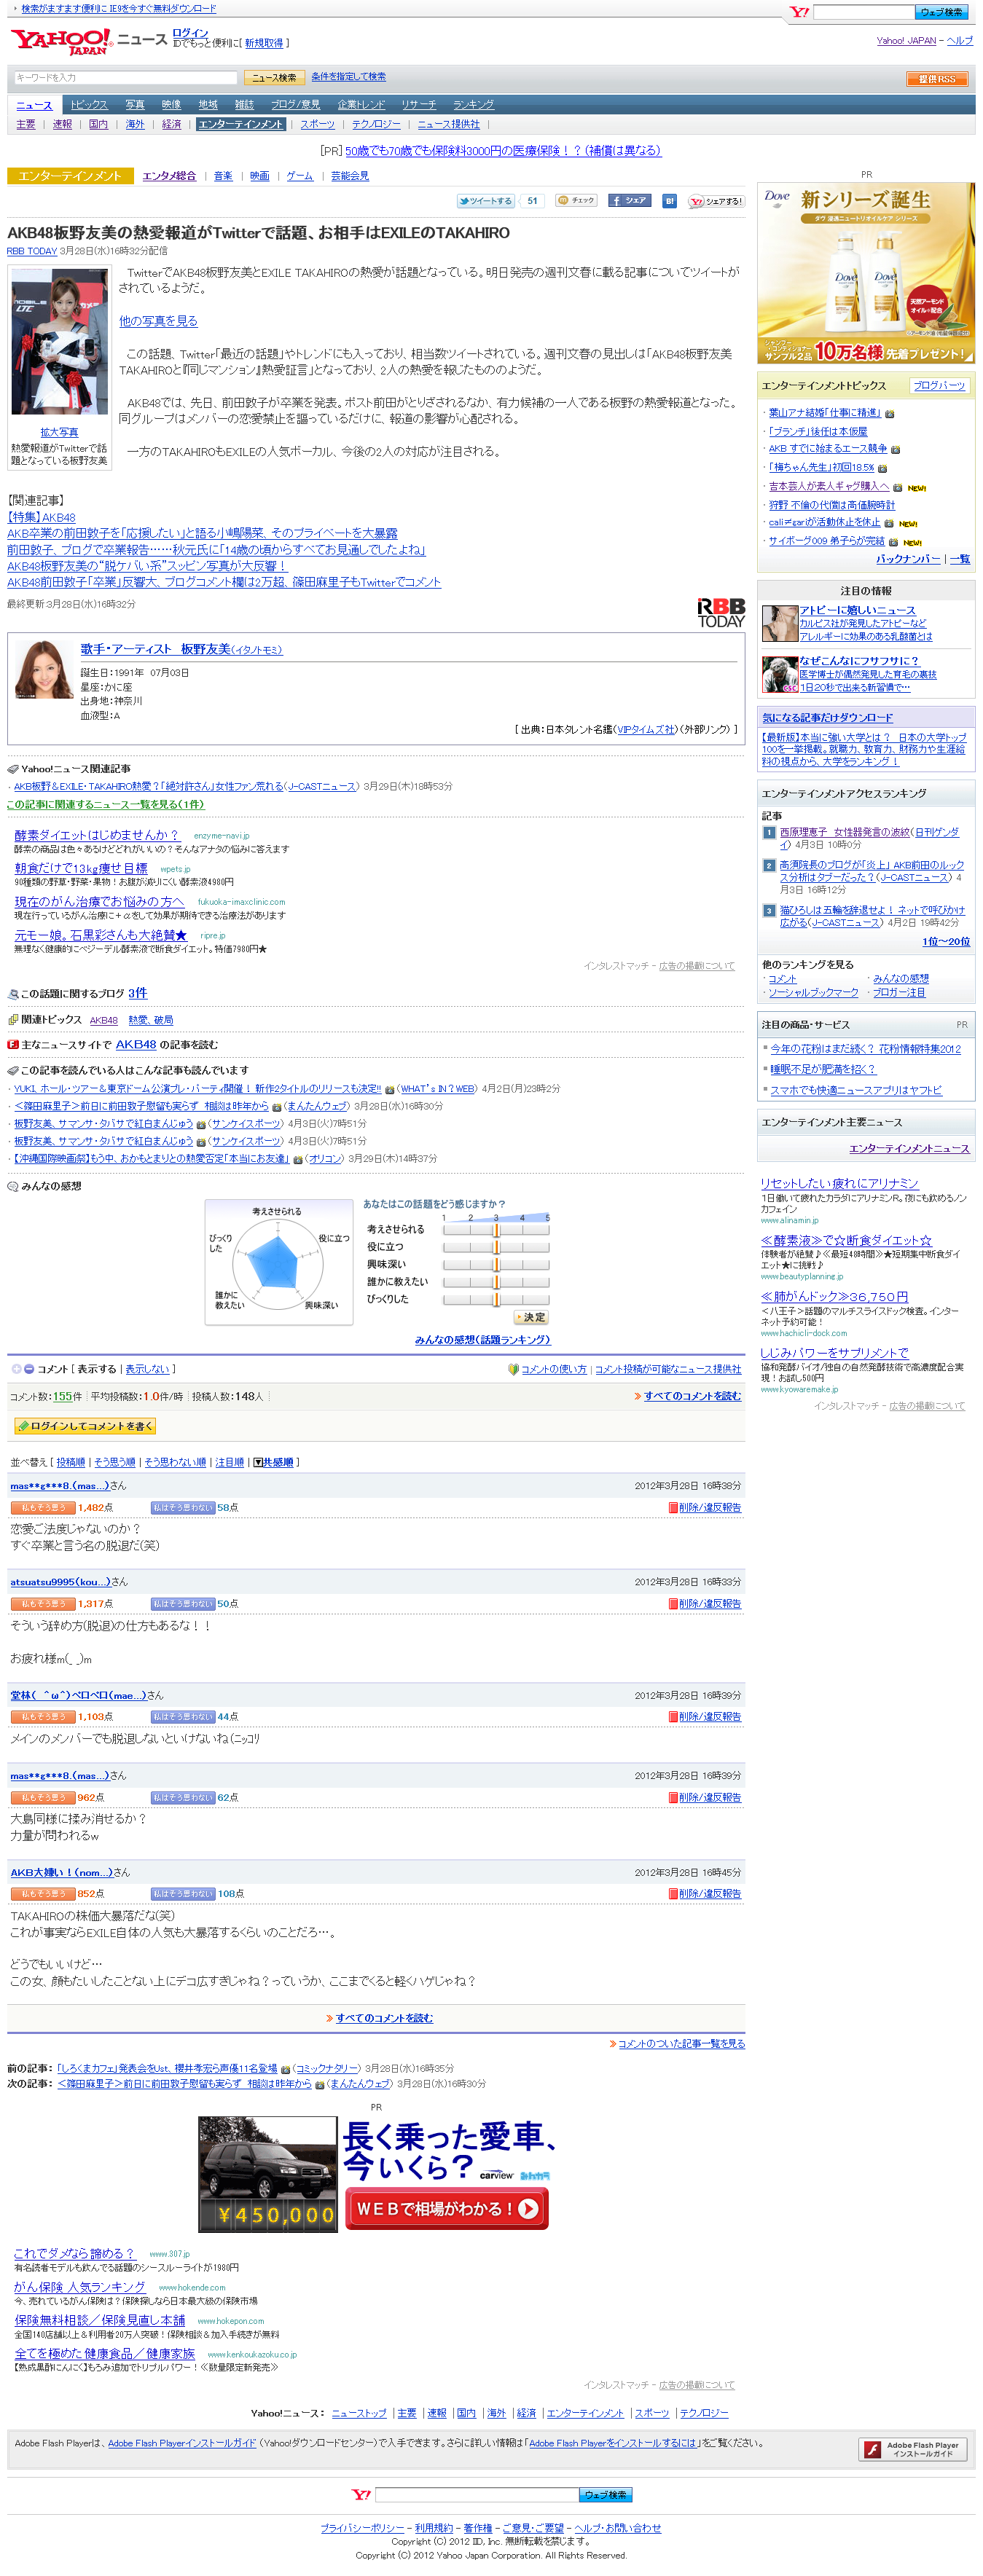The image size is (983, 2576).
Task: Open the upper すべてのコメントを読む link
Action: point(692,1396)
